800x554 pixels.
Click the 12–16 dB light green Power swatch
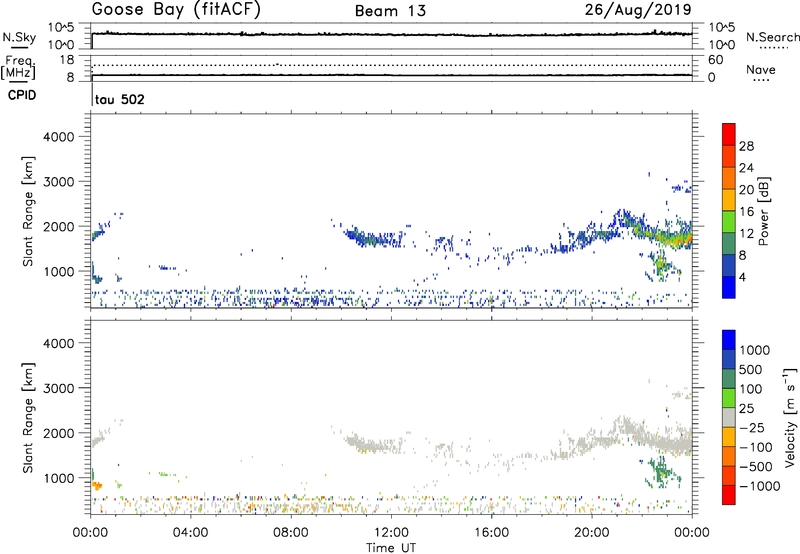729,221
